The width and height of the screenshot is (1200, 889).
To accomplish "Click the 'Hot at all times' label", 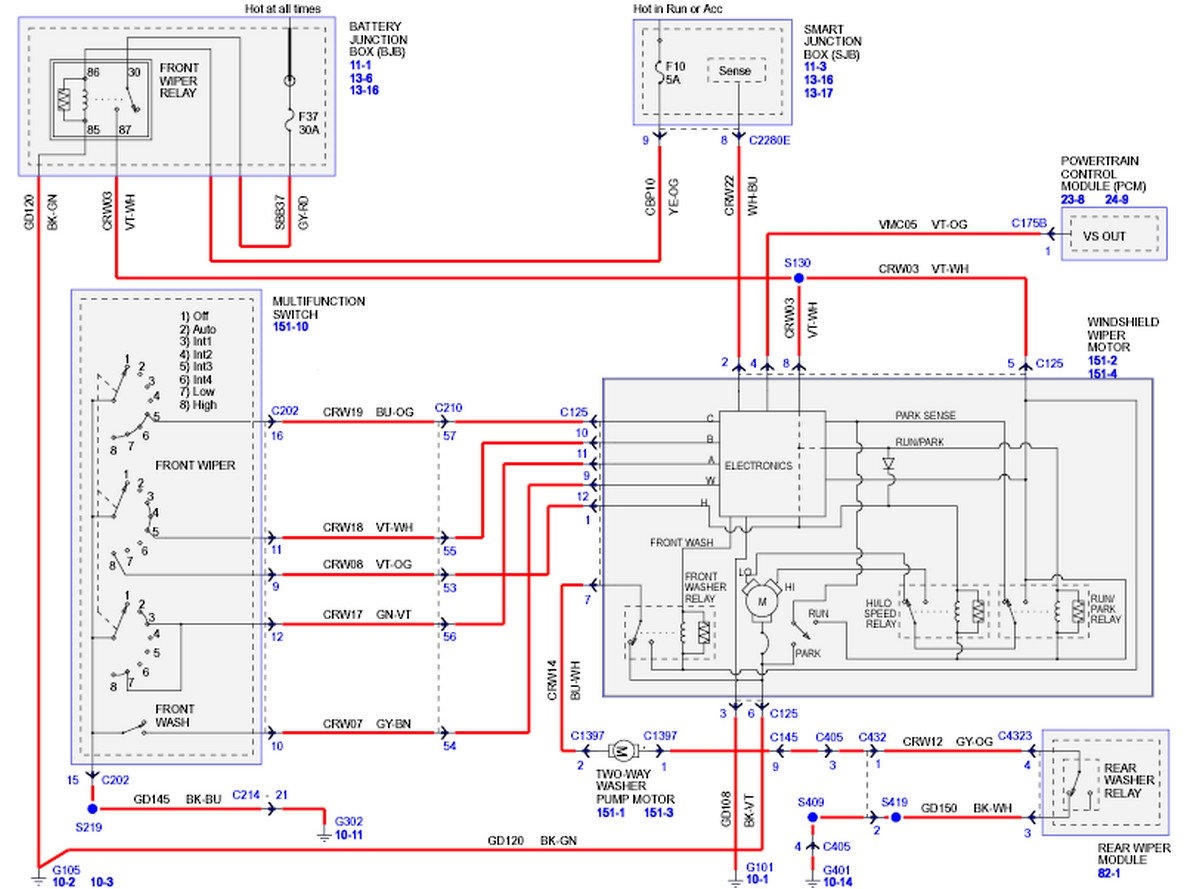I will [283, 8].
